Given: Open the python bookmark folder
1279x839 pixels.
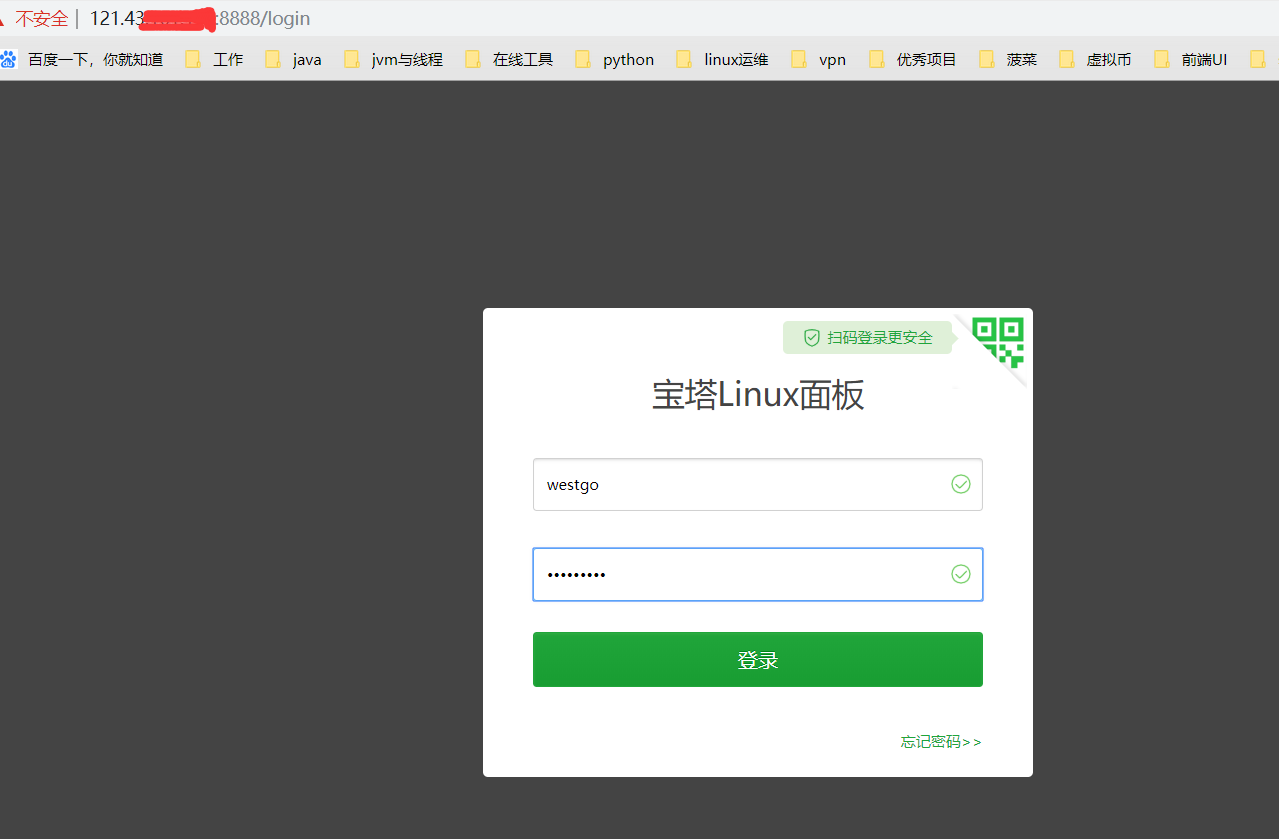Looking at the screenshot, I should coord(615,60).
